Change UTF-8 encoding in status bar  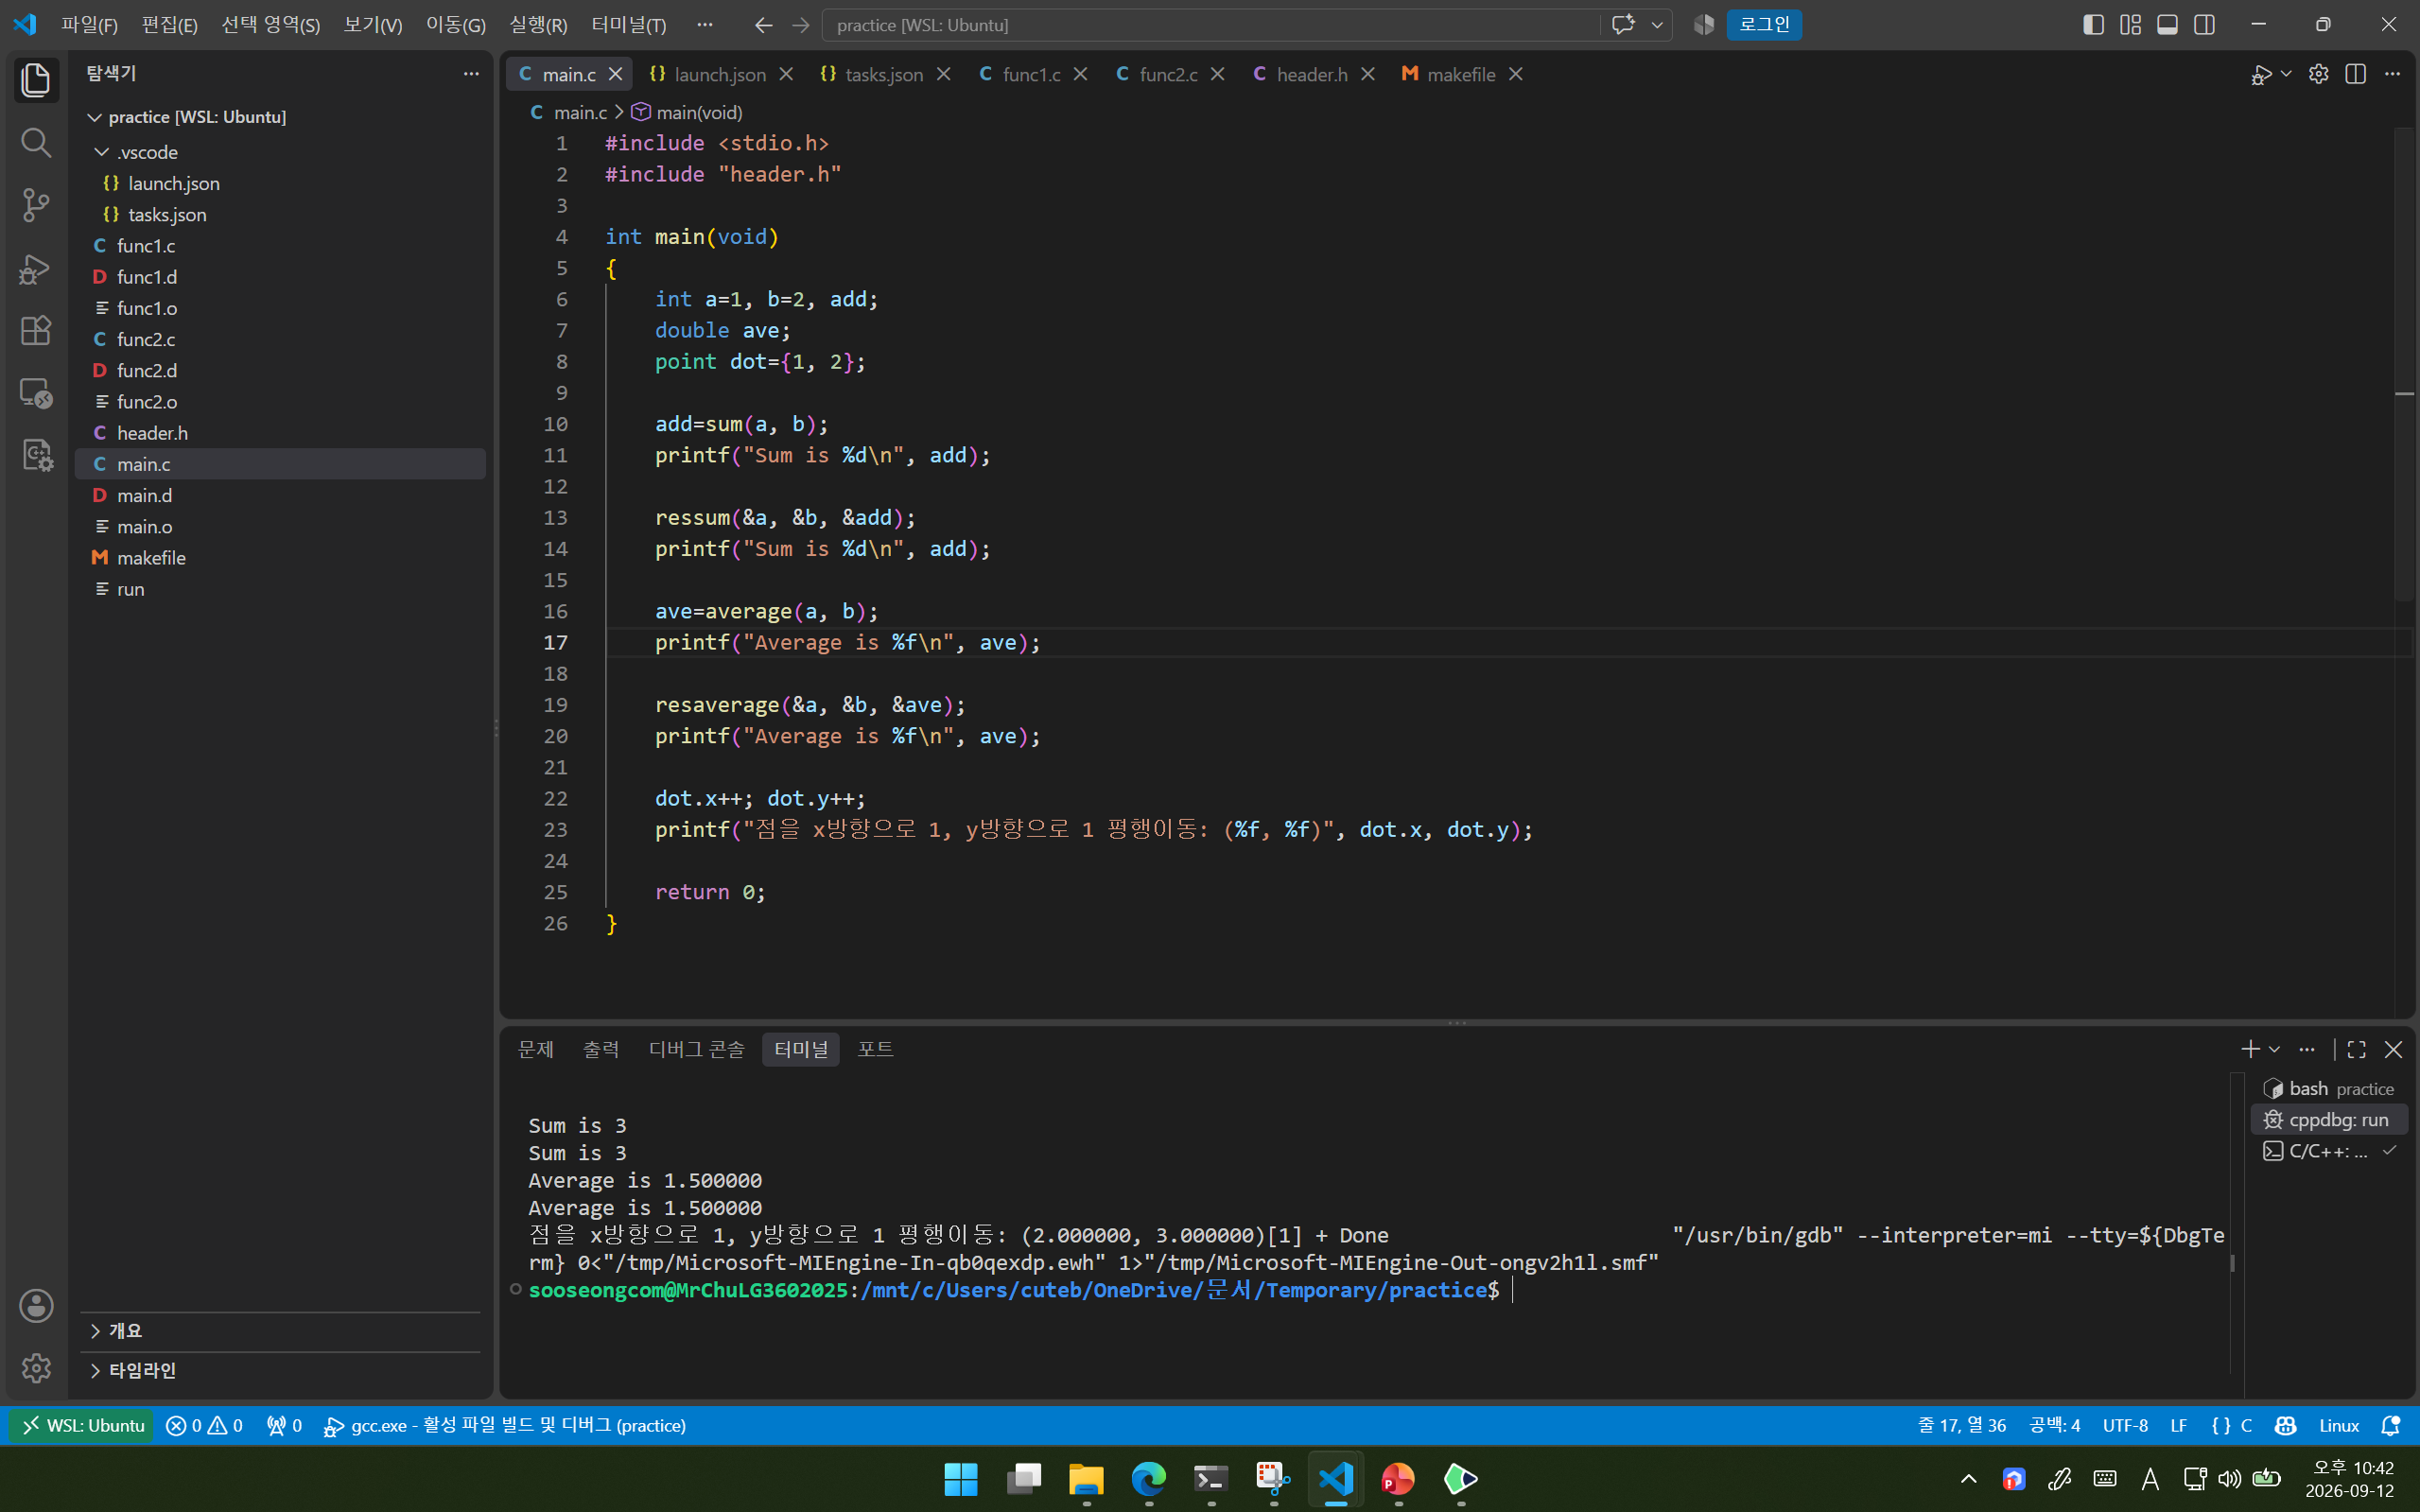click(2125, 1426)
